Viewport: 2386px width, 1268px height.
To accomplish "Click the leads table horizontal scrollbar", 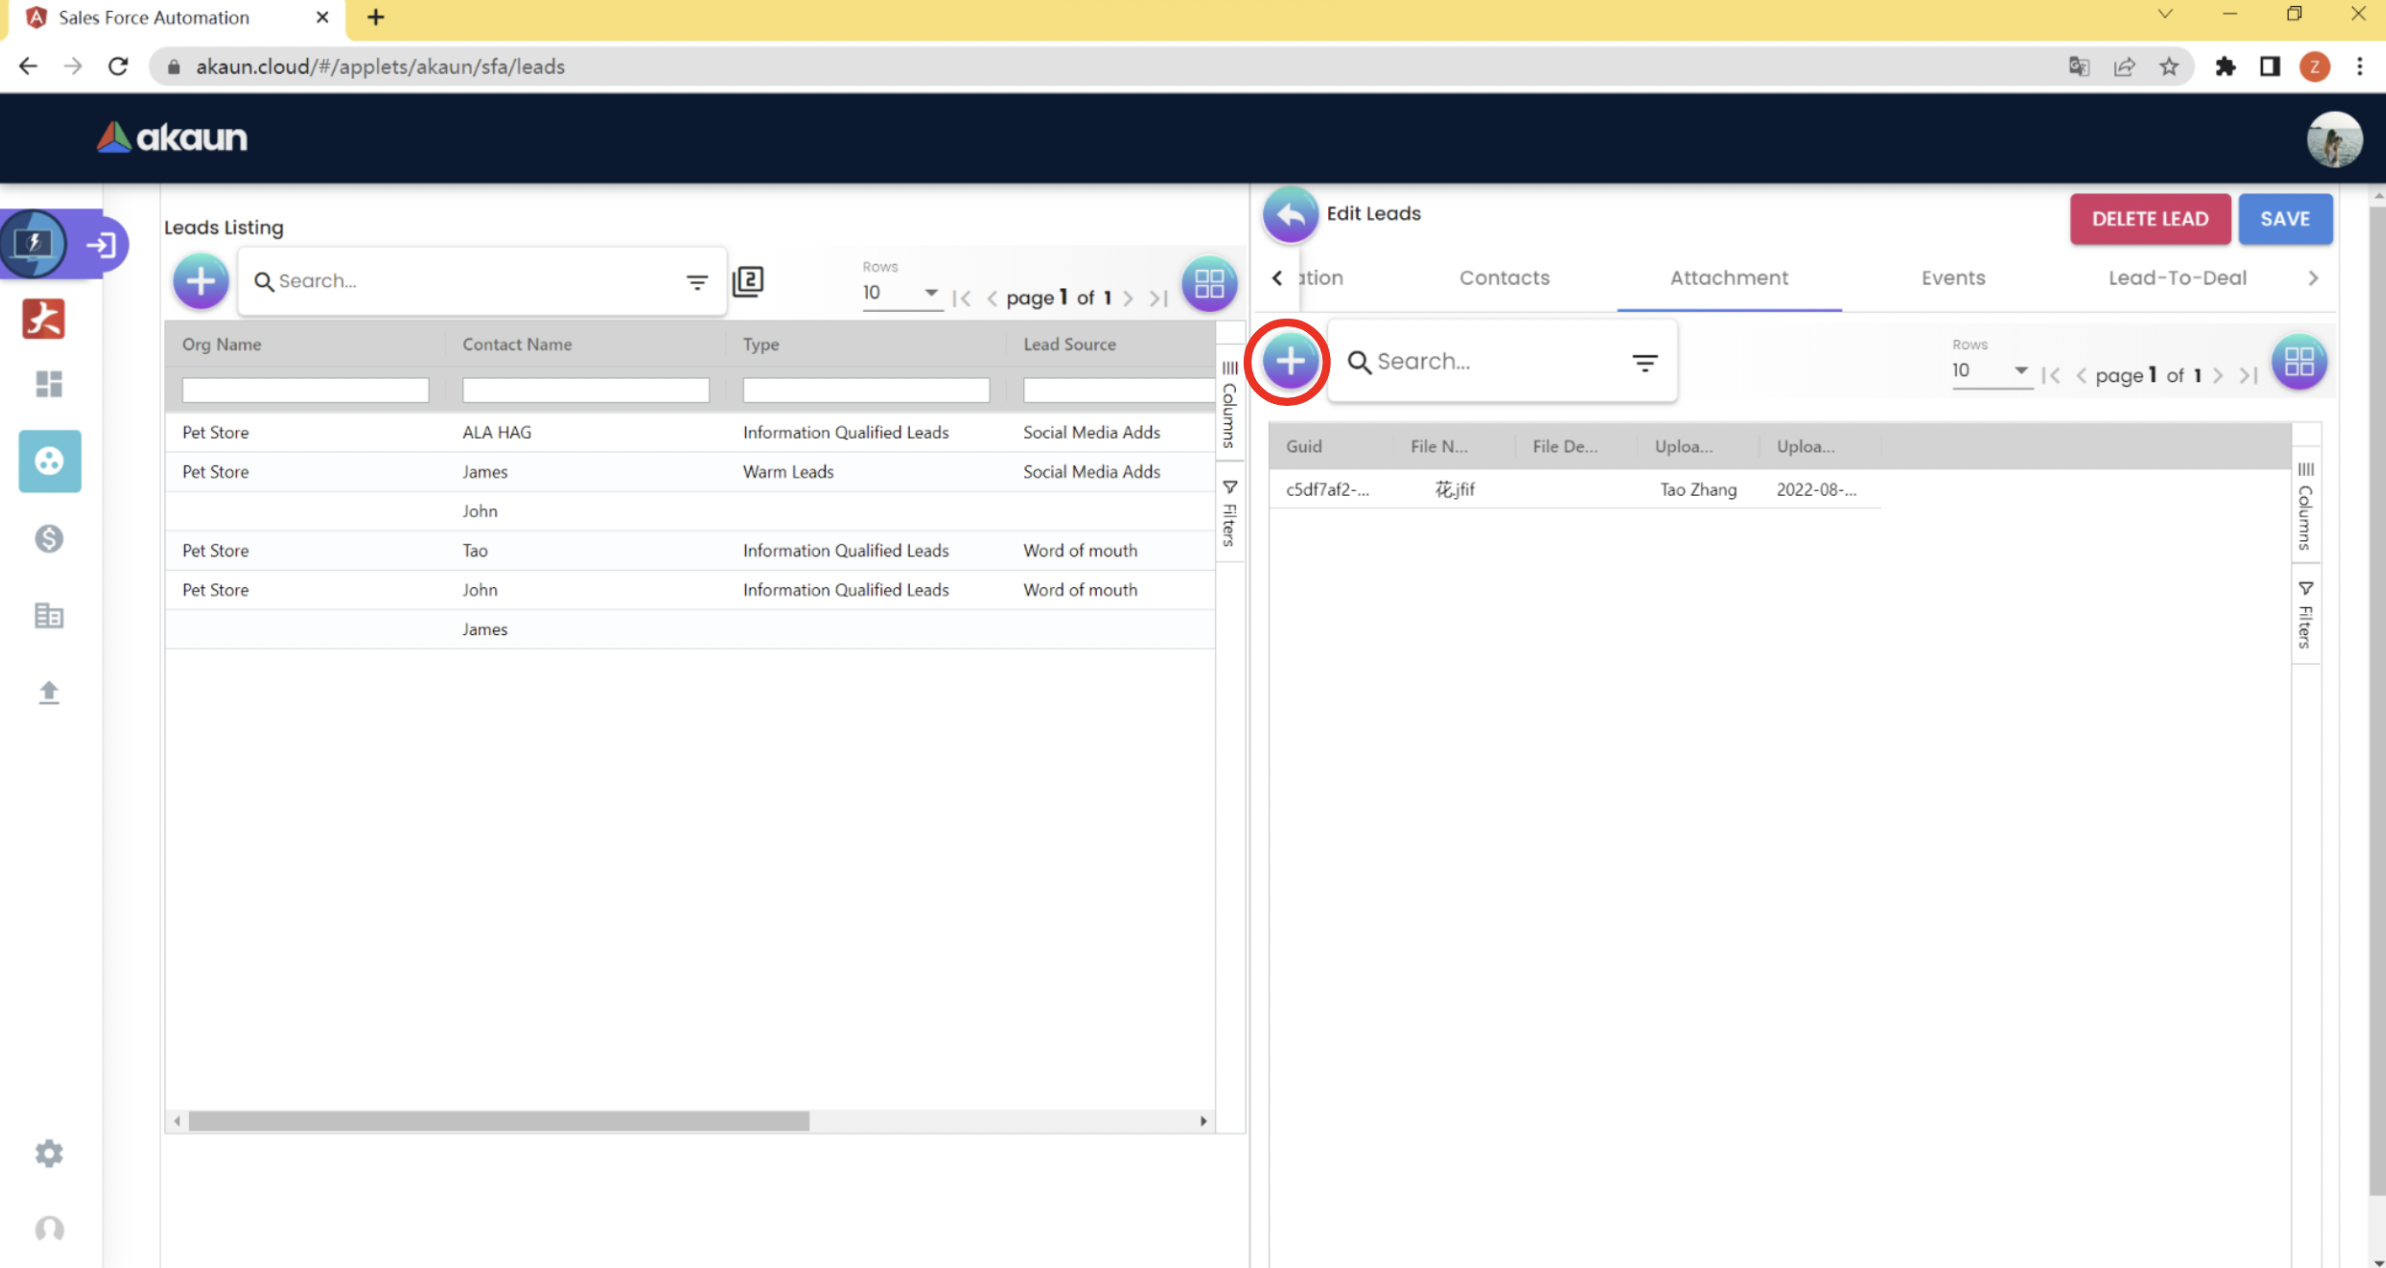I will pyautogui.click(x=498, y=1121).
